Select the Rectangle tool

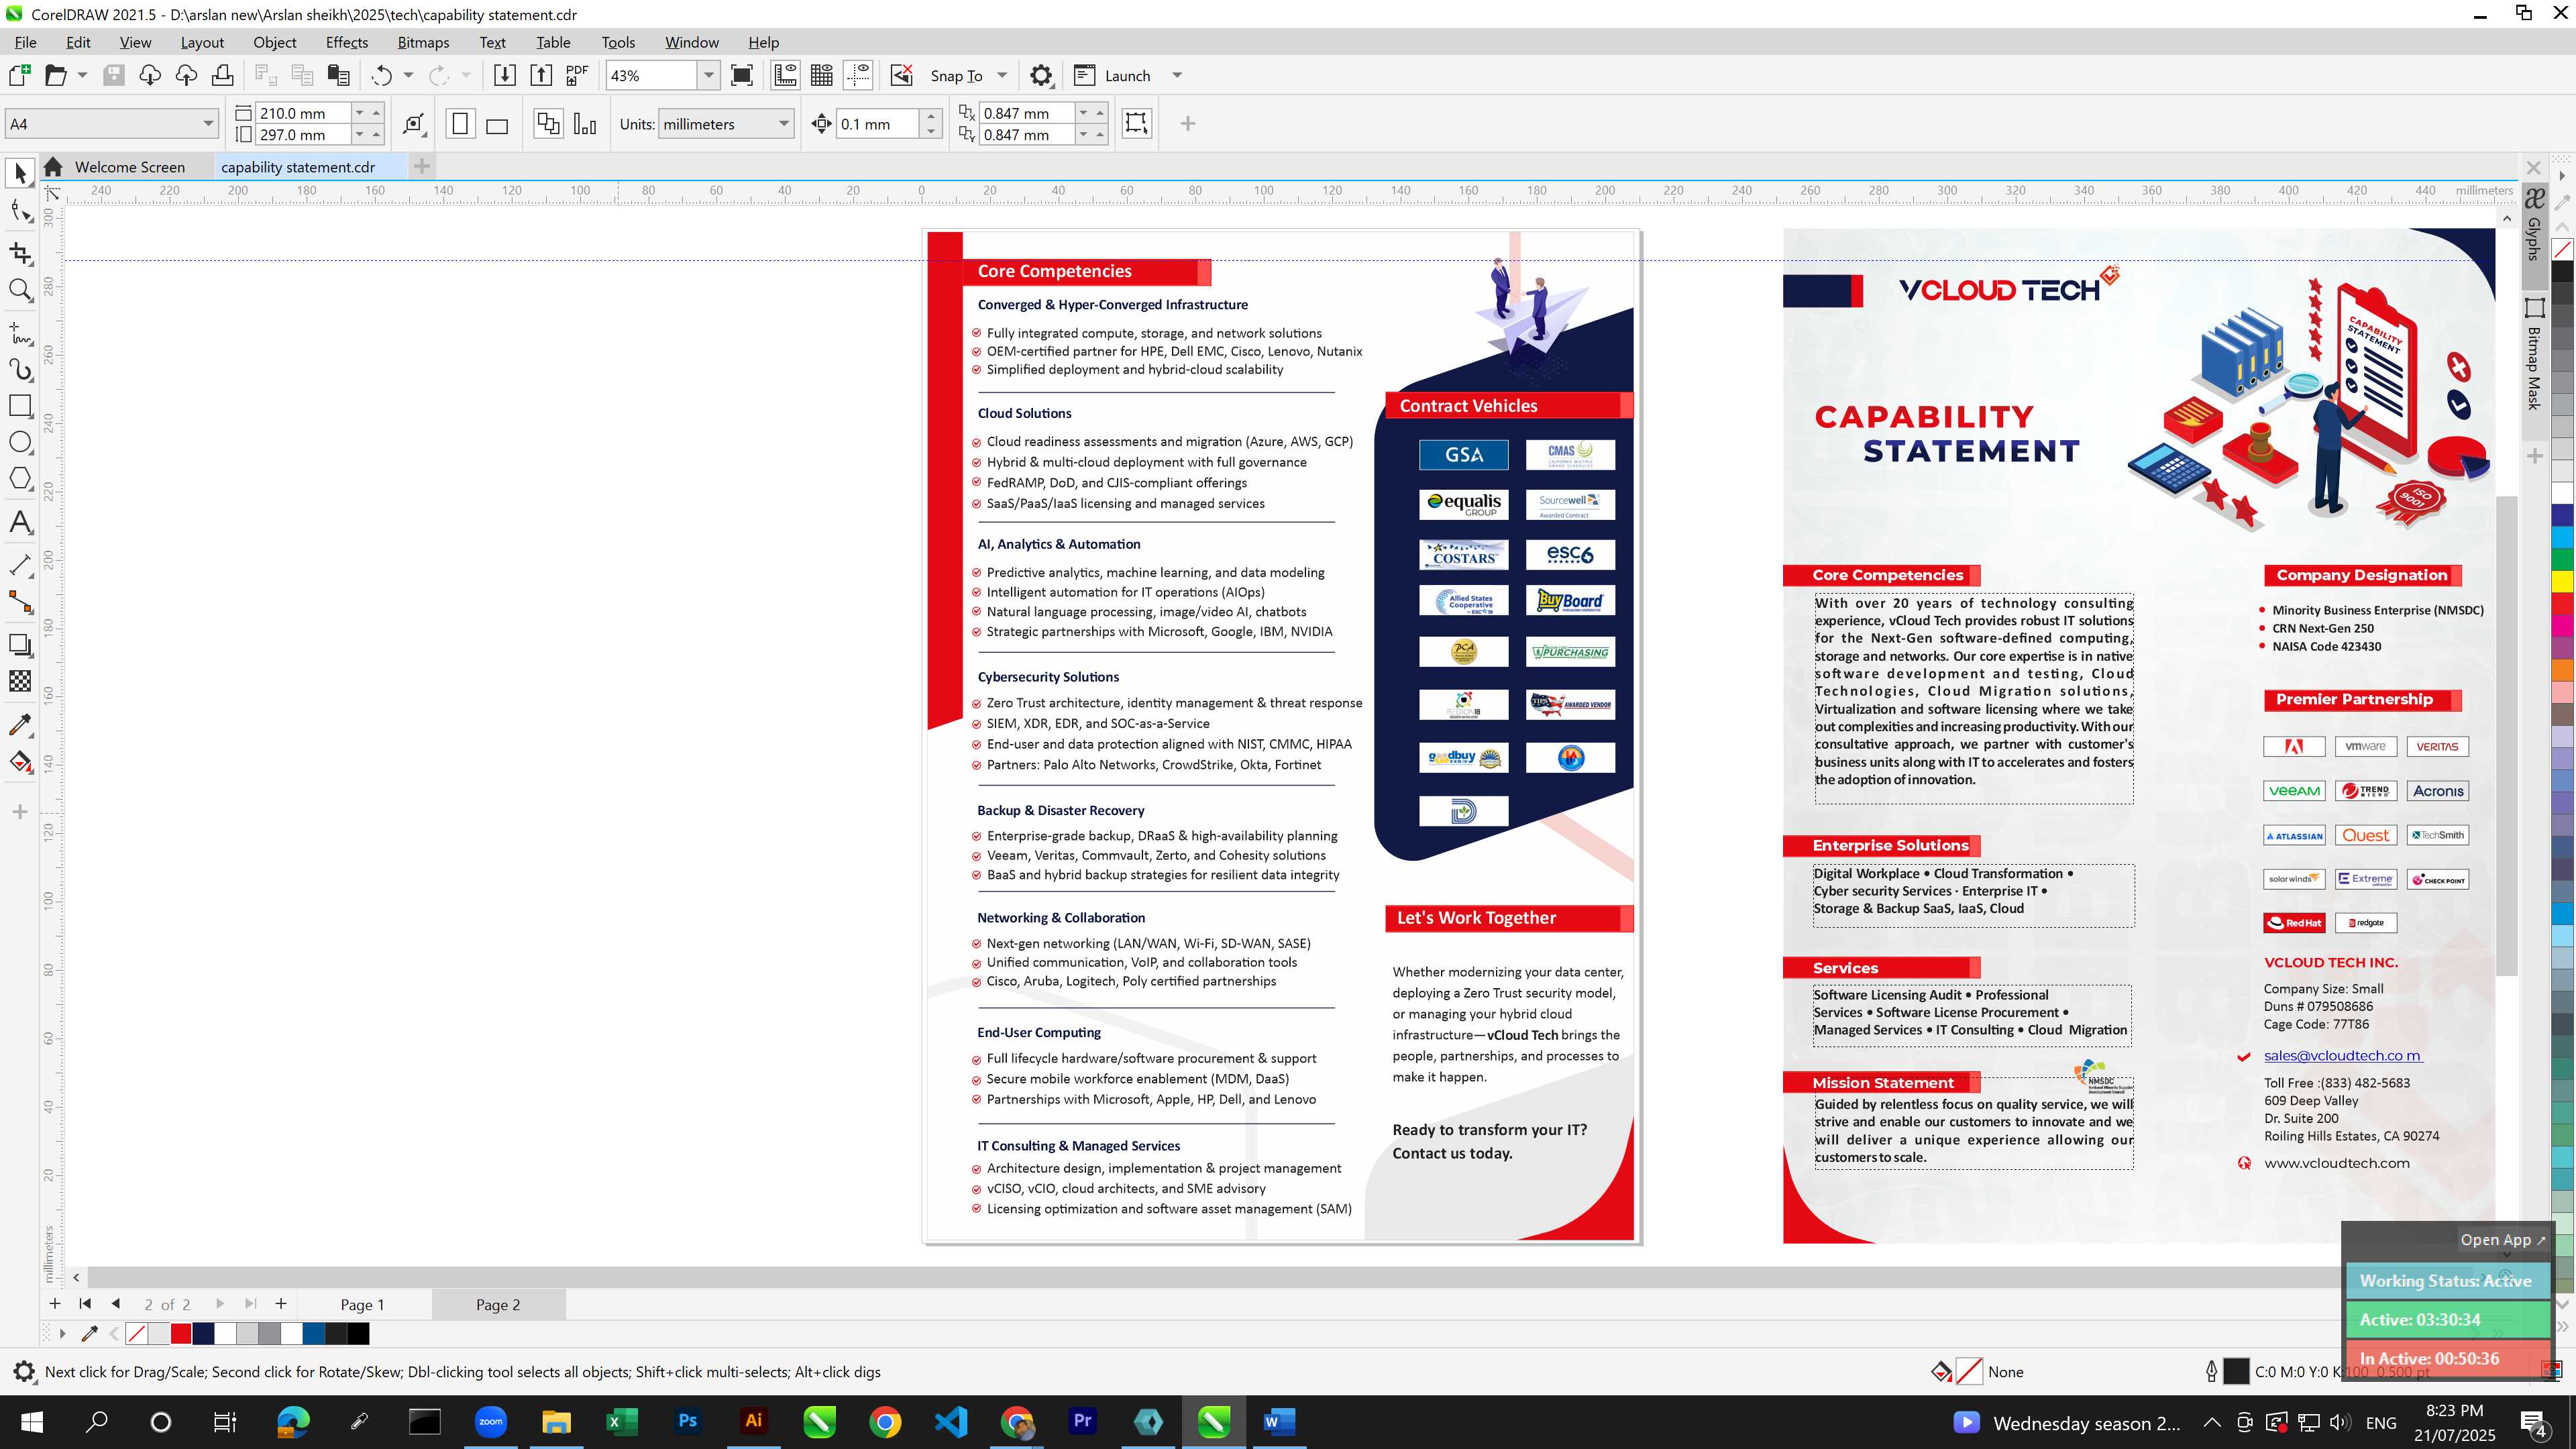click(20, 406)
